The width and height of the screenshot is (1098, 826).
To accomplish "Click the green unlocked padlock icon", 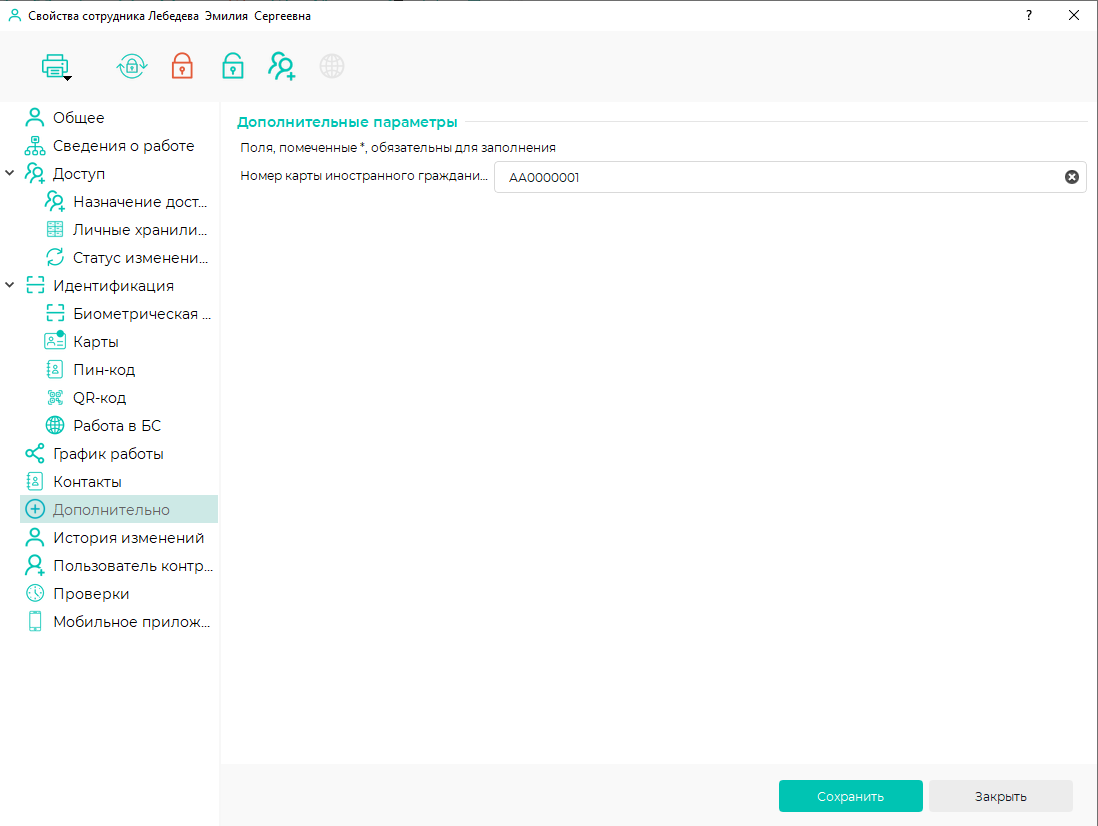I will point(232,67).
